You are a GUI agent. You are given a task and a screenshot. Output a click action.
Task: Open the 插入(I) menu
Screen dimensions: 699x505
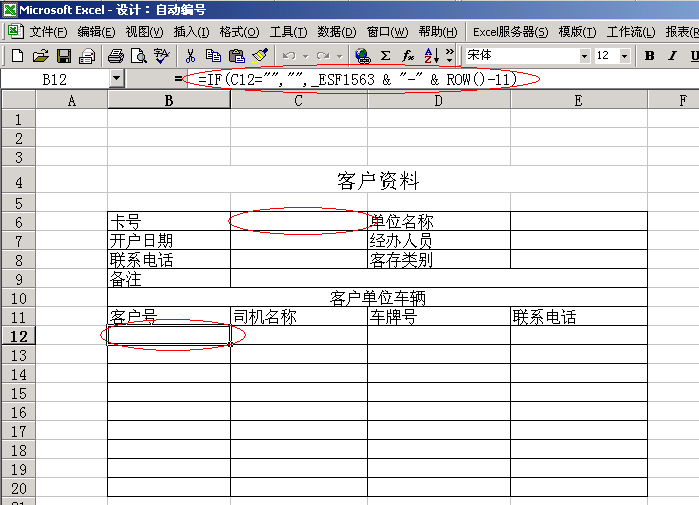192,32
